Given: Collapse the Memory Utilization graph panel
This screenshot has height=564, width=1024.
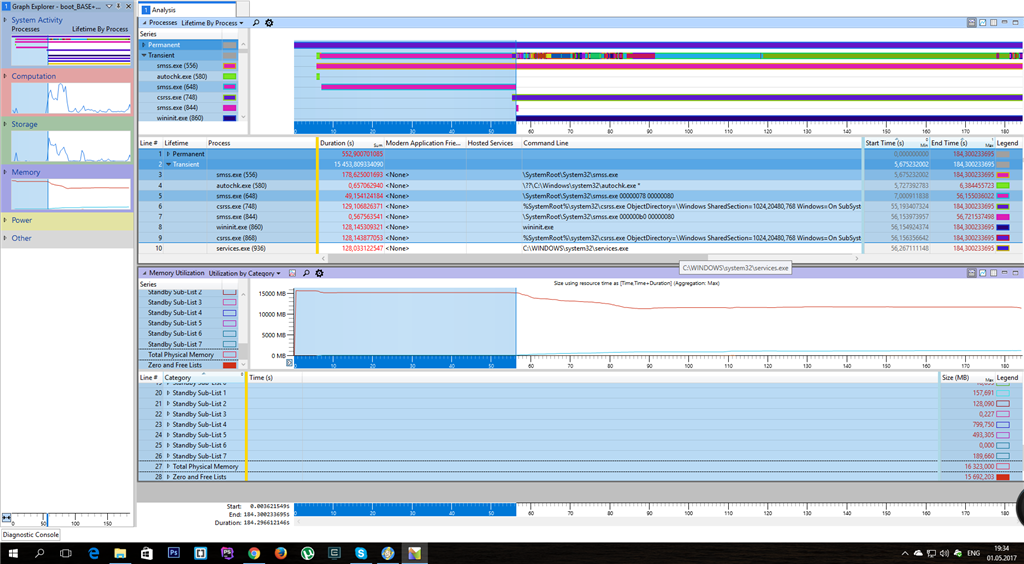Looking at the screenshot, I should pos(144,273).
